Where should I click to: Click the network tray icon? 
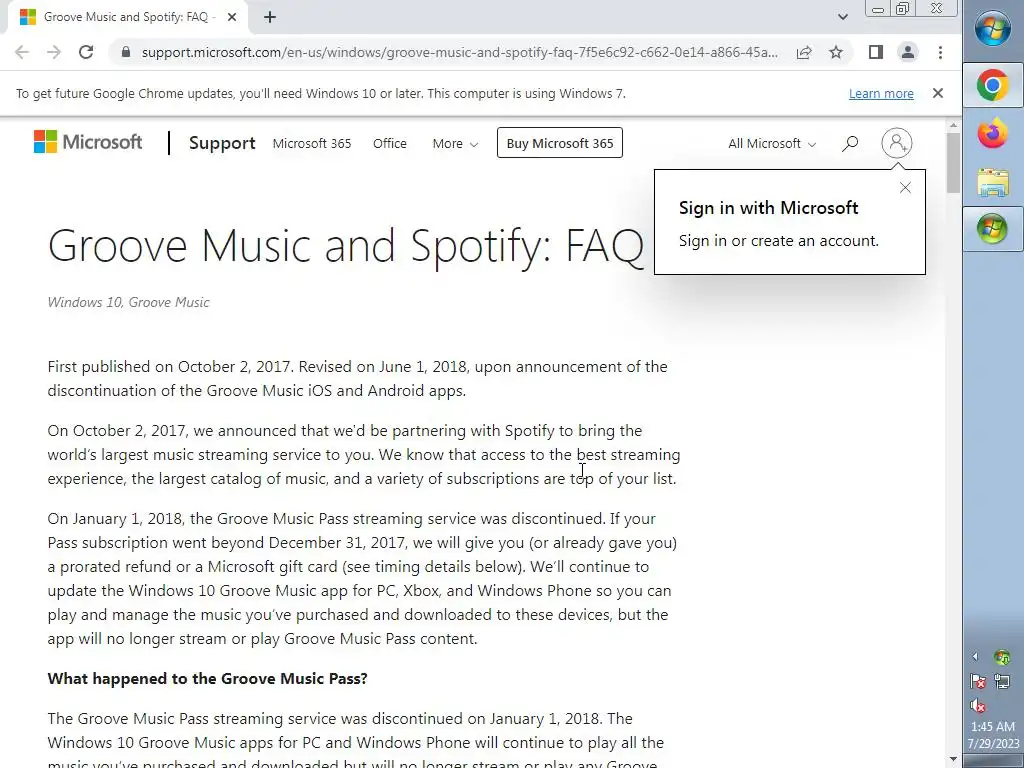(1002, 682)
